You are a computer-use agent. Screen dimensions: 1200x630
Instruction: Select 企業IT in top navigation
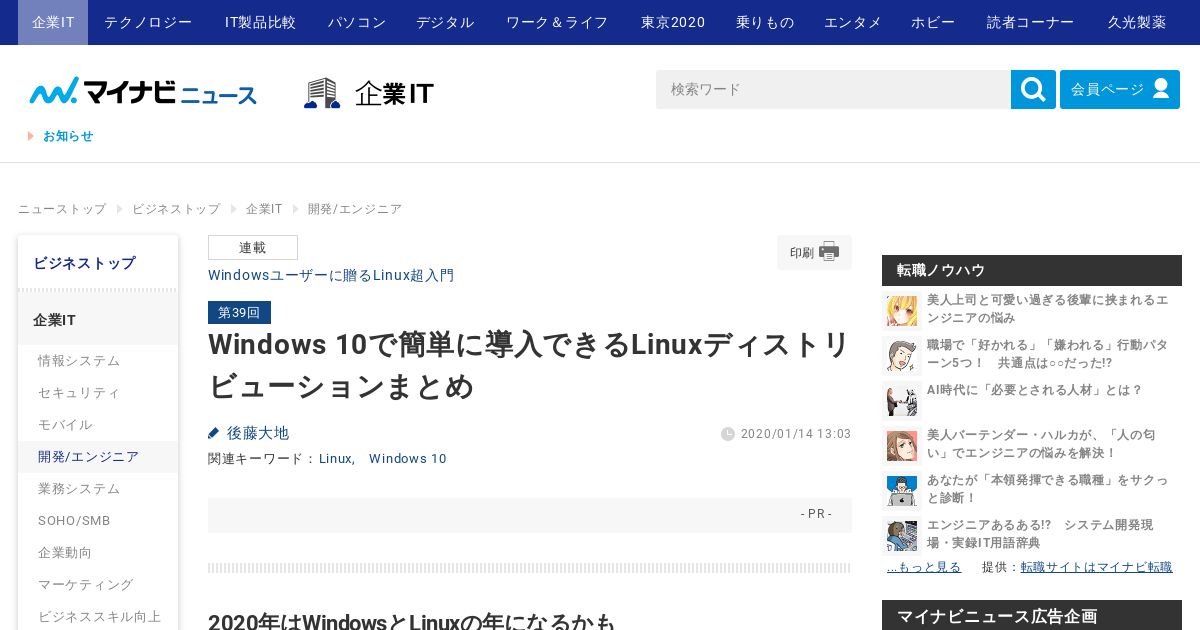pyautogui.click(x=53, y=22)
